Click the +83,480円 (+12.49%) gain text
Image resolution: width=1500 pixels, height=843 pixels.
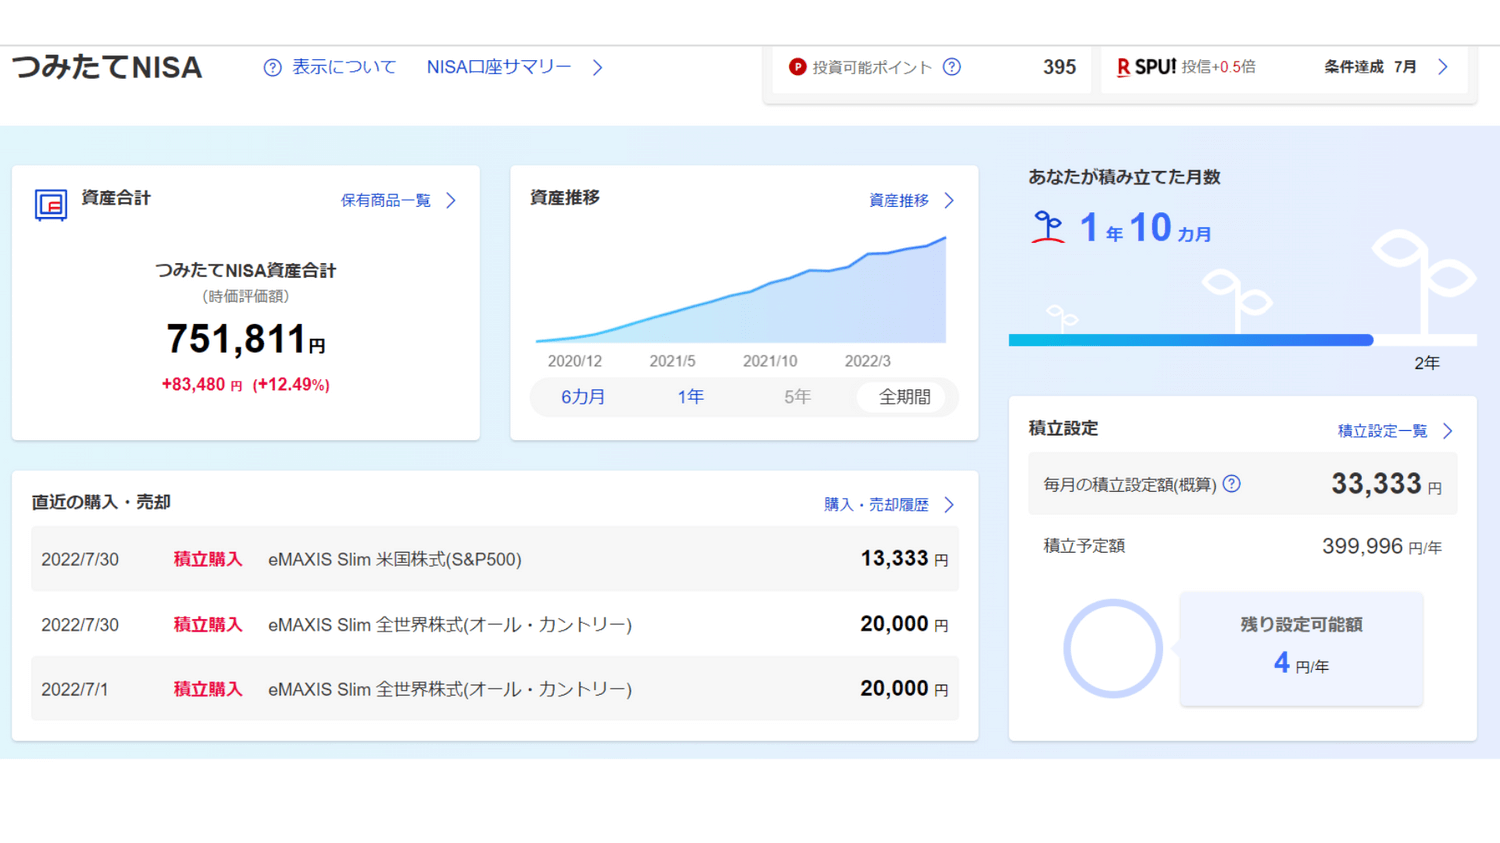click(246, 384)
